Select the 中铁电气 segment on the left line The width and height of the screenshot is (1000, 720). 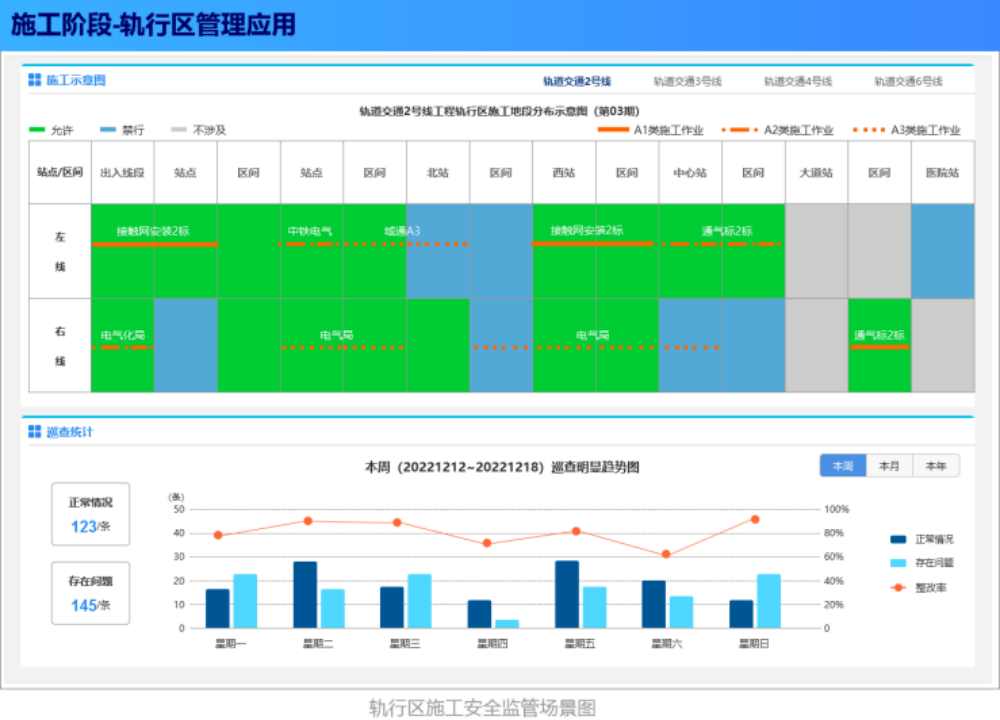[x=310, y=232]
